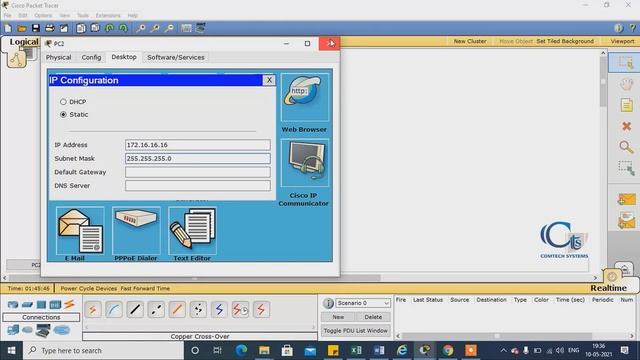
Task: Click the Zoom In toolbar icon
Action: [141, 28]
